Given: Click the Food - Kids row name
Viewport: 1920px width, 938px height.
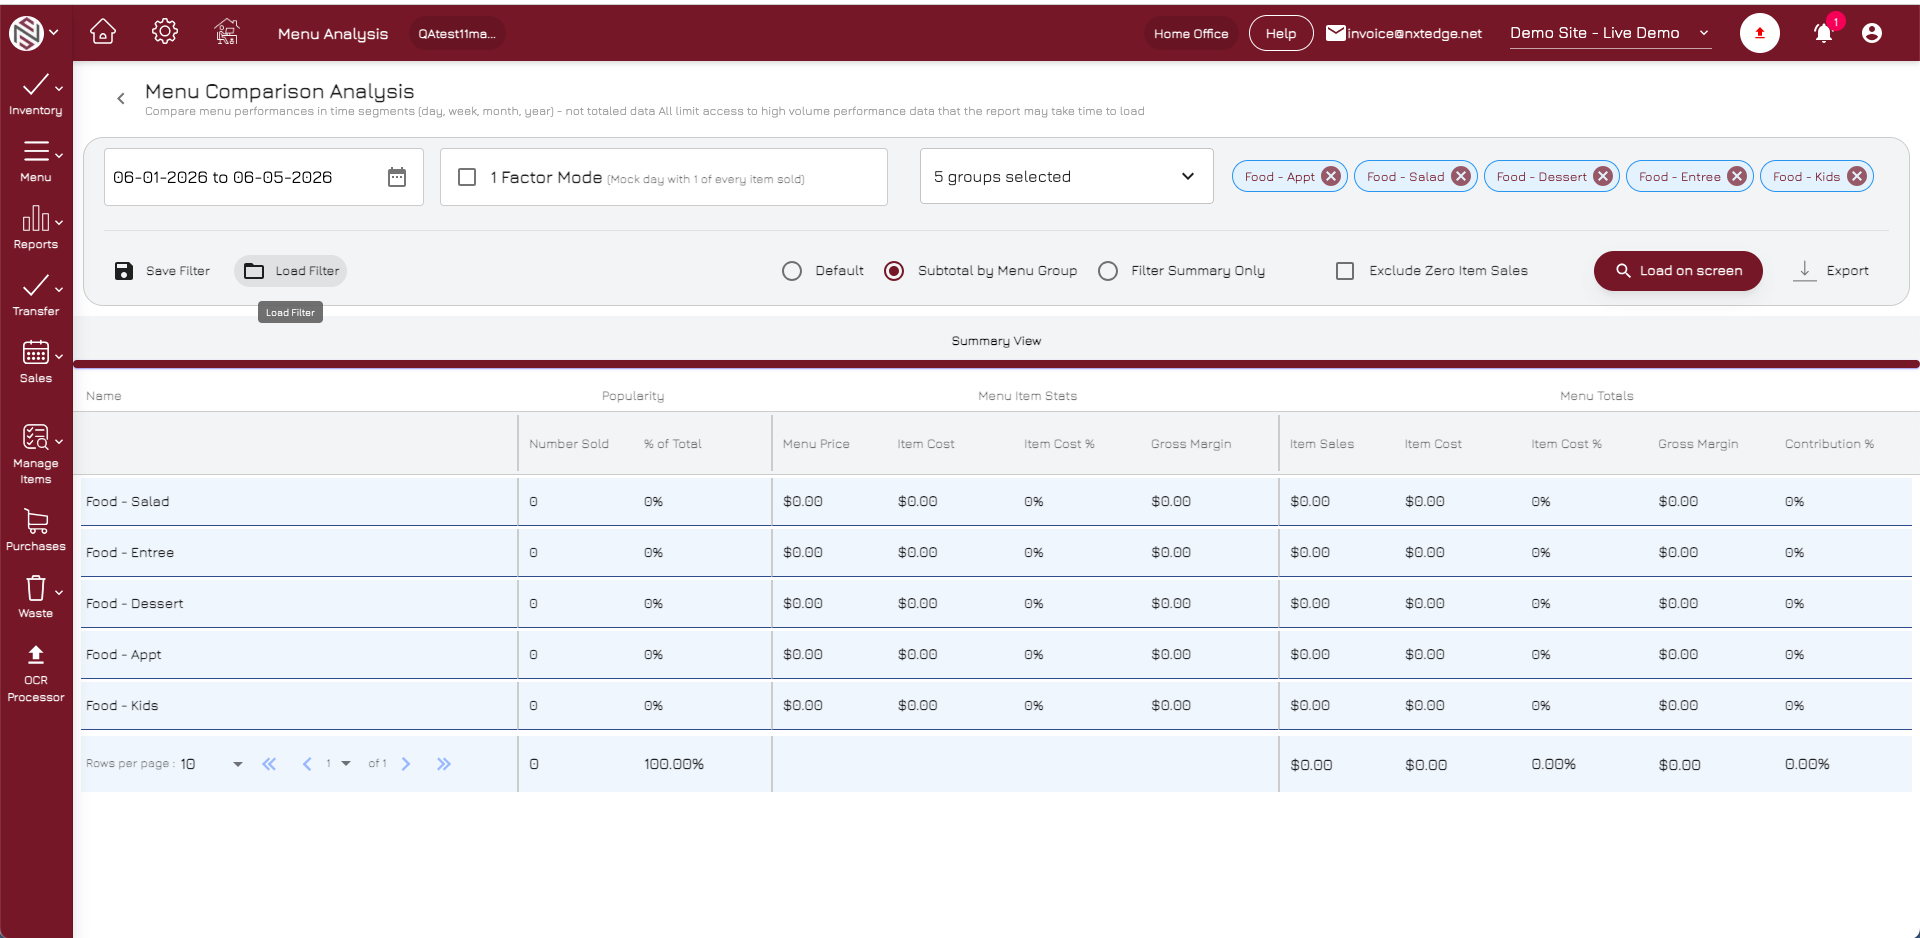Looking at the screenshot, I should pos(122,705).
